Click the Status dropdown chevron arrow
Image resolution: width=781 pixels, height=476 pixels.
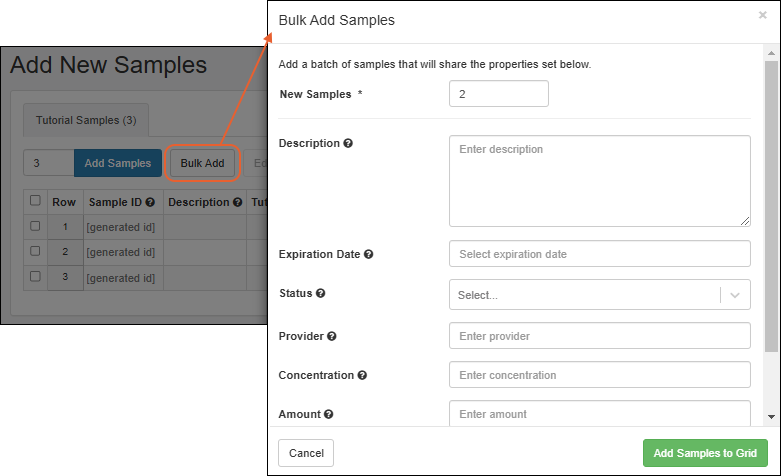pyautogui.click(x=735, y=295)
